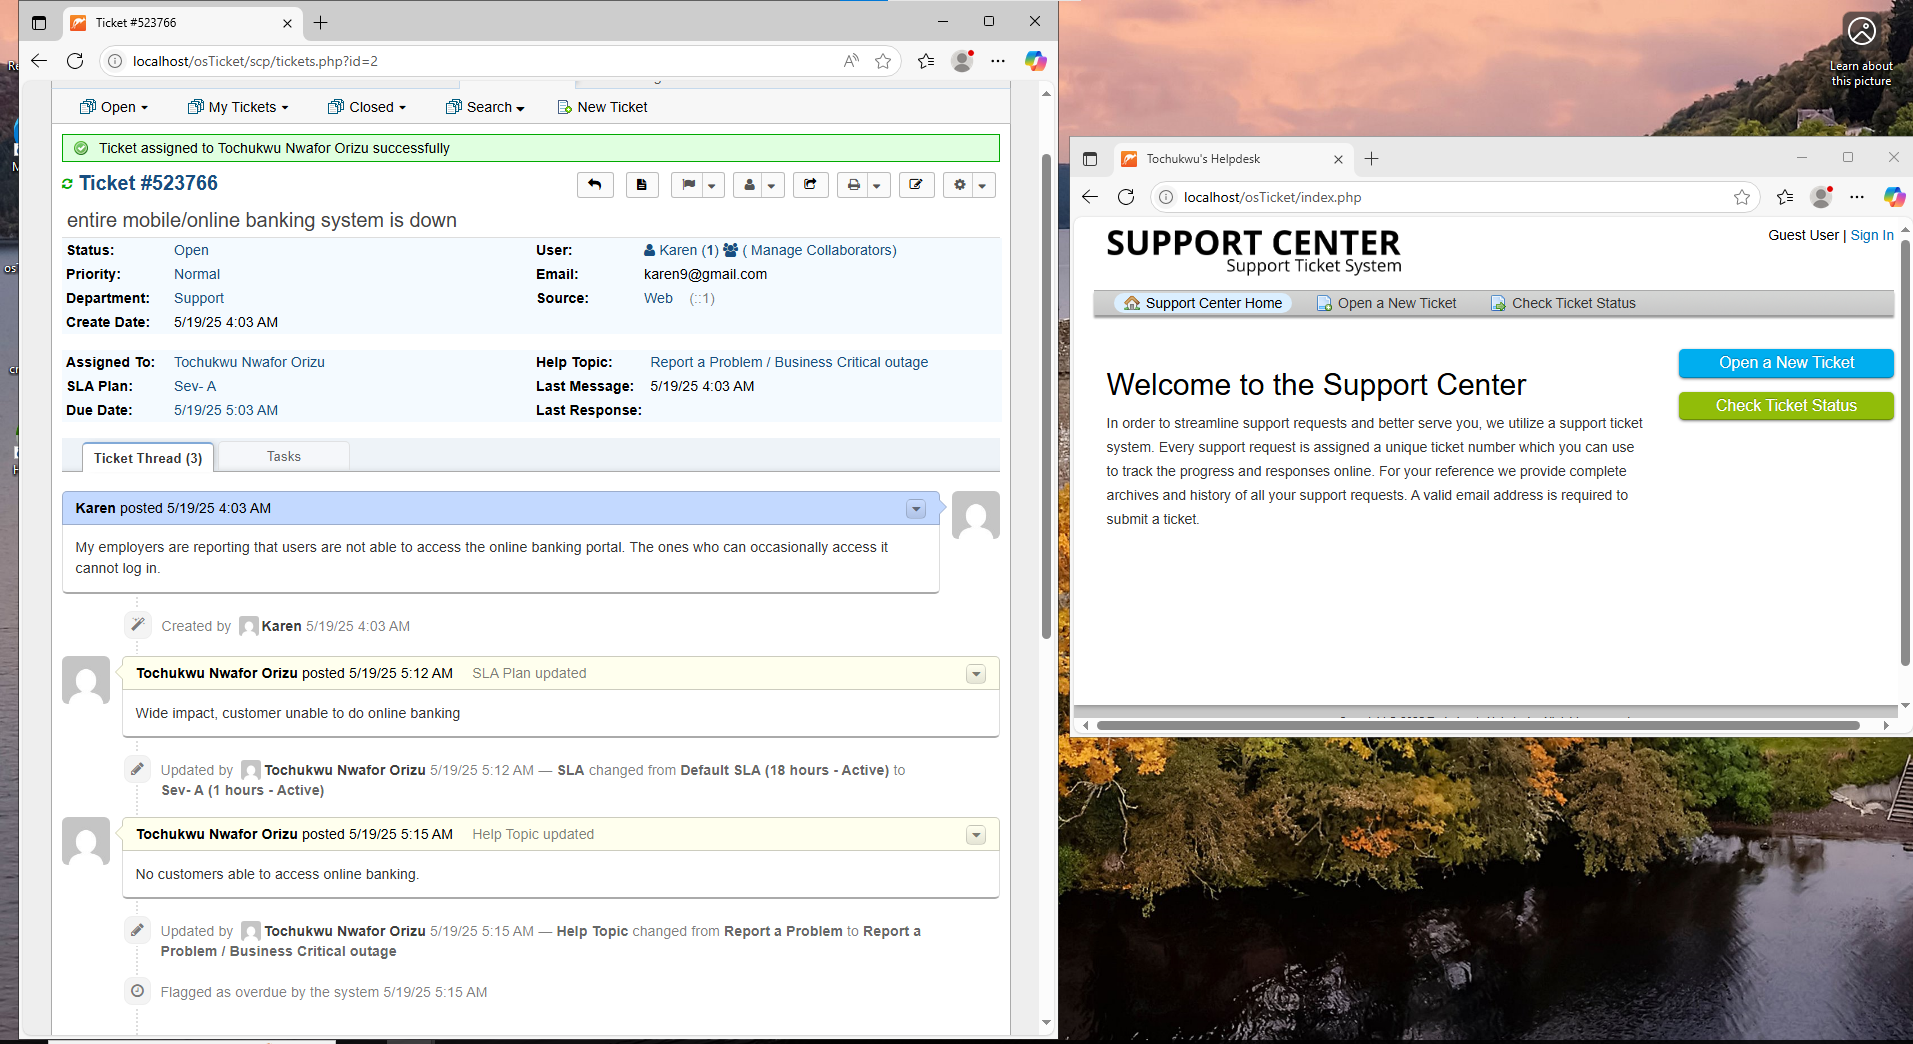Click the Learn about this picture desktop icon
This screenshot has width=1913, height=1044.
[1861, 50]
